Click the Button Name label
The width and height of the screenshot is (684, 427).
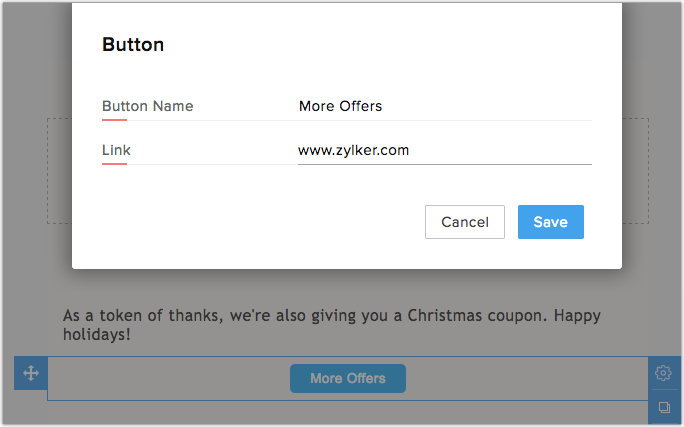click(147, 106)
